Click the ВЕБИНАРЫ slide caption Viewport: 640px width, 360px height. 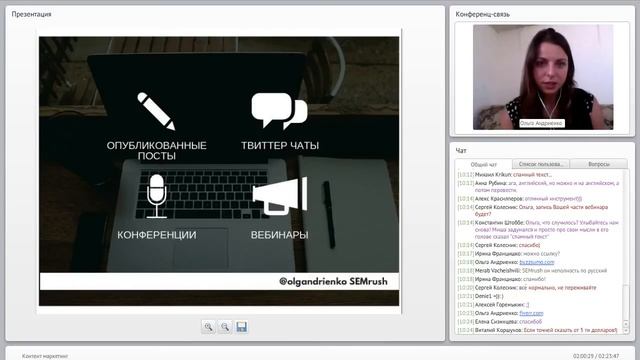pyautogui.click(x=280, y=235)
